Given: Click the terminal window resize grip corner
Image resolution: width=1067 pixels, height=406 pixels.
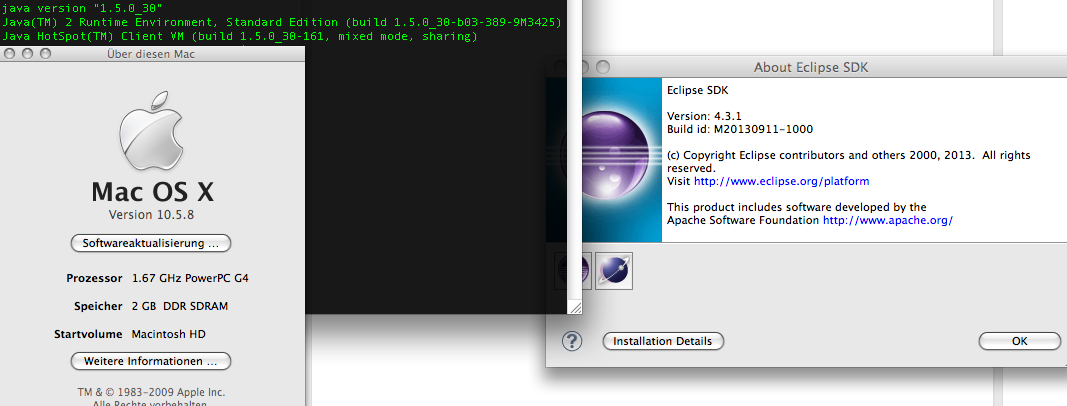Looking at the screenshot, I should [x=575, y=307].
